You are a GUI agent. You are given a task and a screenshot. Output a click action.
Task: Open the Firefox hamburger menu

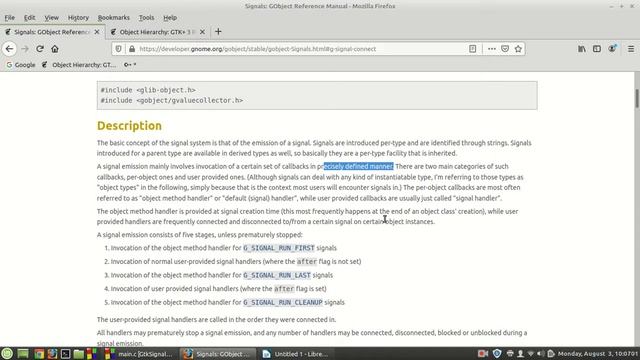(x=631, y=49)
